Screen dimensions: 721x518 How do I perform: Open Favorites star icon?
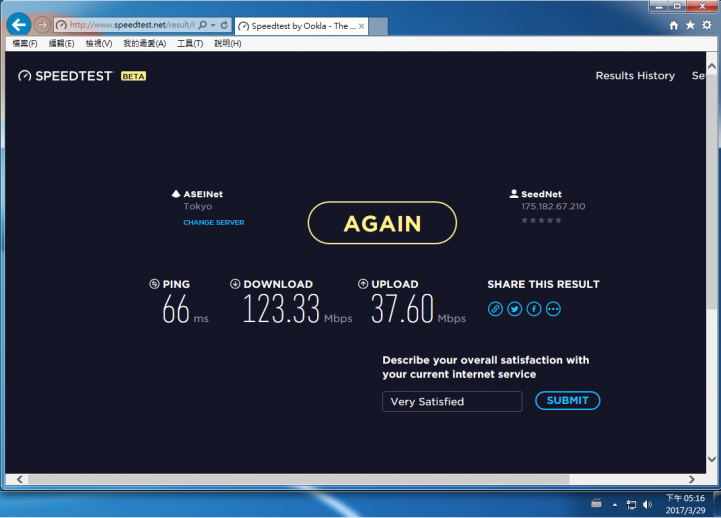click(690, 25)
